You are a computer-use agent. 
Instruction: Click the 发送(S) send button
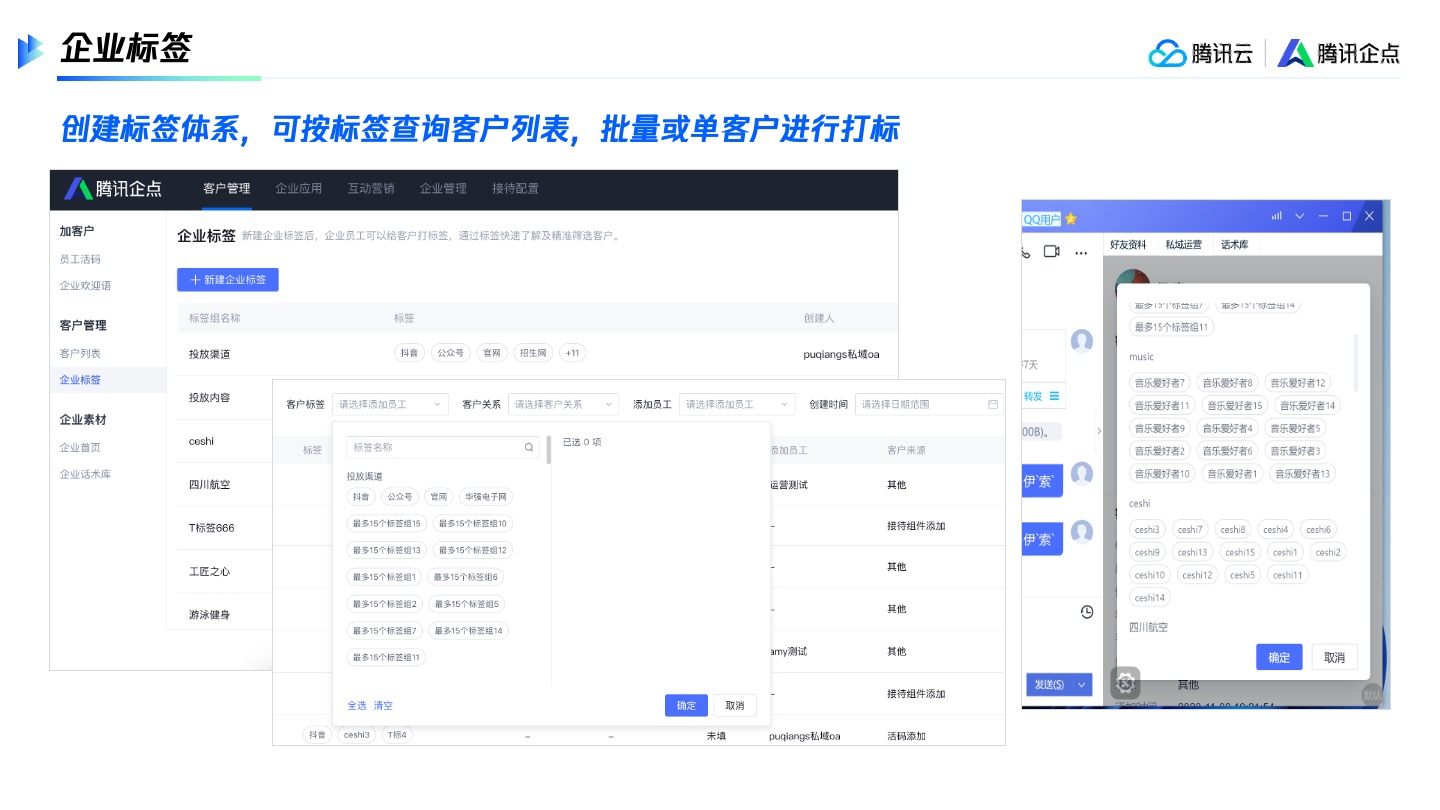1049,685
